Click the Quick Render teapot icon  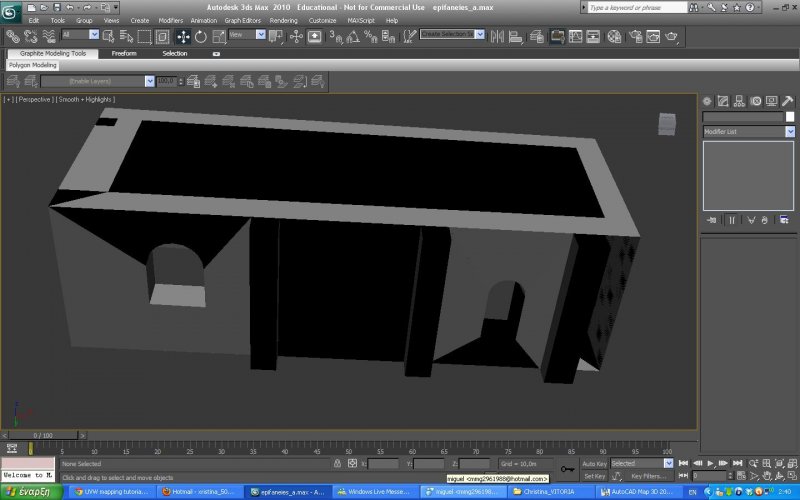pyautogui.click(x=671, y=37)
